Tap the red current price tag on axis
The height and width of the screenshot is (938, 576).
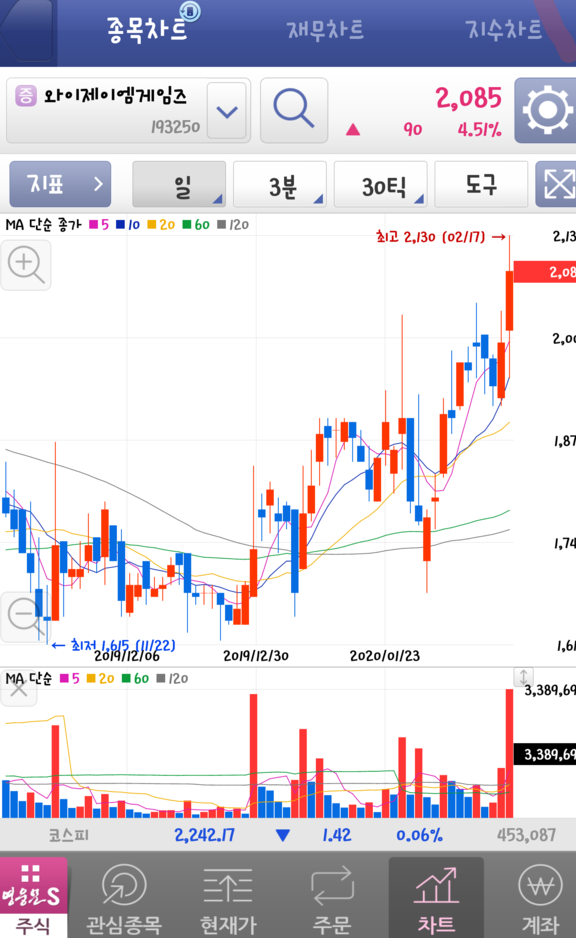coord(545,272)
